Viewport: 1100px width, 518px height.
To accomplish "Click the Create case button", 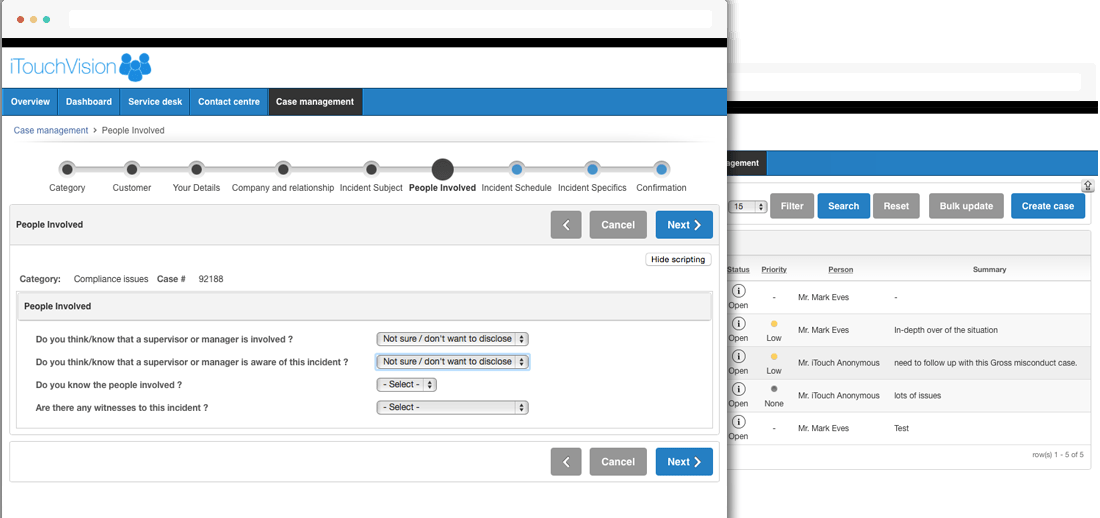I will [x=1047, y=206].
